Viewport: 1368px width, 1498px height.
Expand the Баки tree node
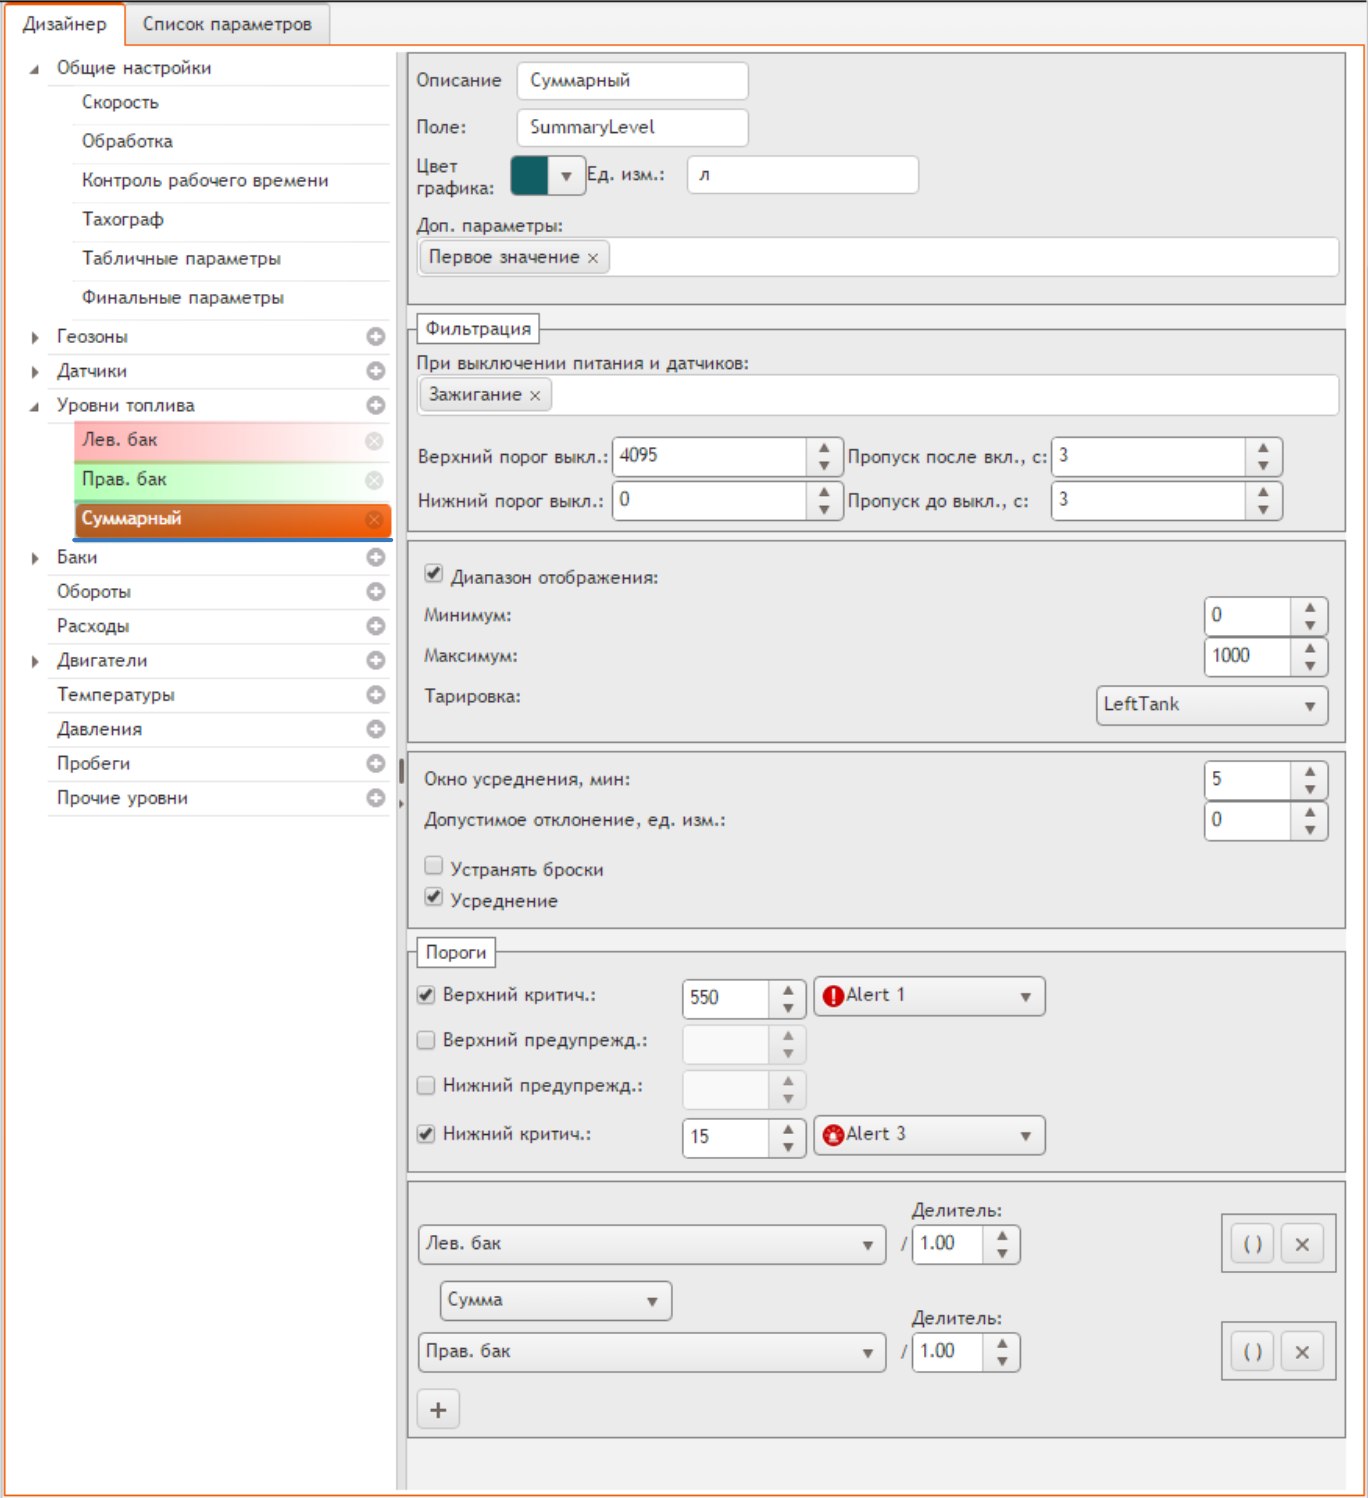click(35, 558)
